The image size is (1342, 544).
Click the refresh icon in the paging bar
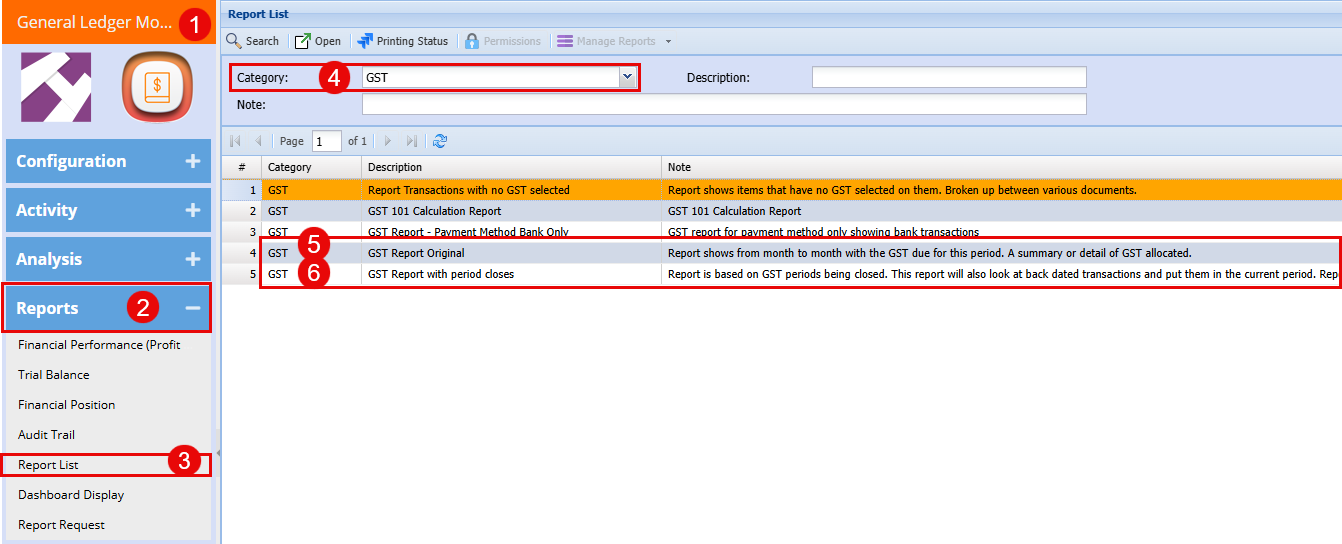[440, 141]
